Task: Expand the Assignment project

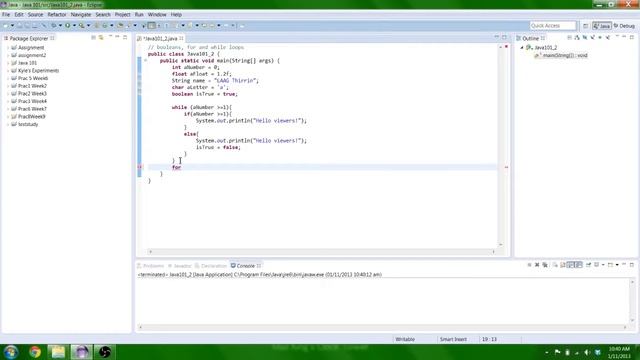Action: click(x=8, y=48)
